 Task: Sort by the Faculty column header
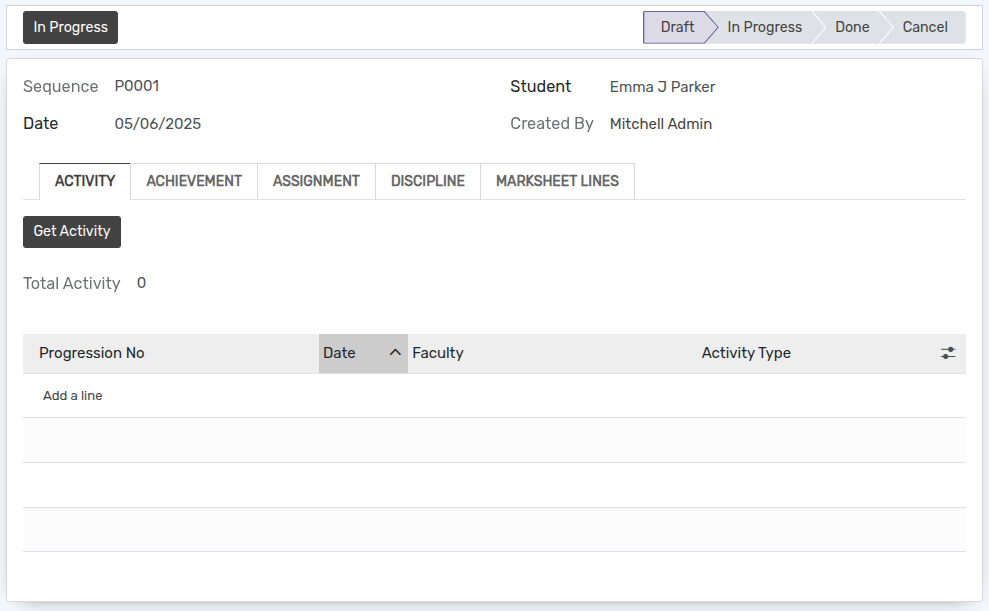[438, 353]
